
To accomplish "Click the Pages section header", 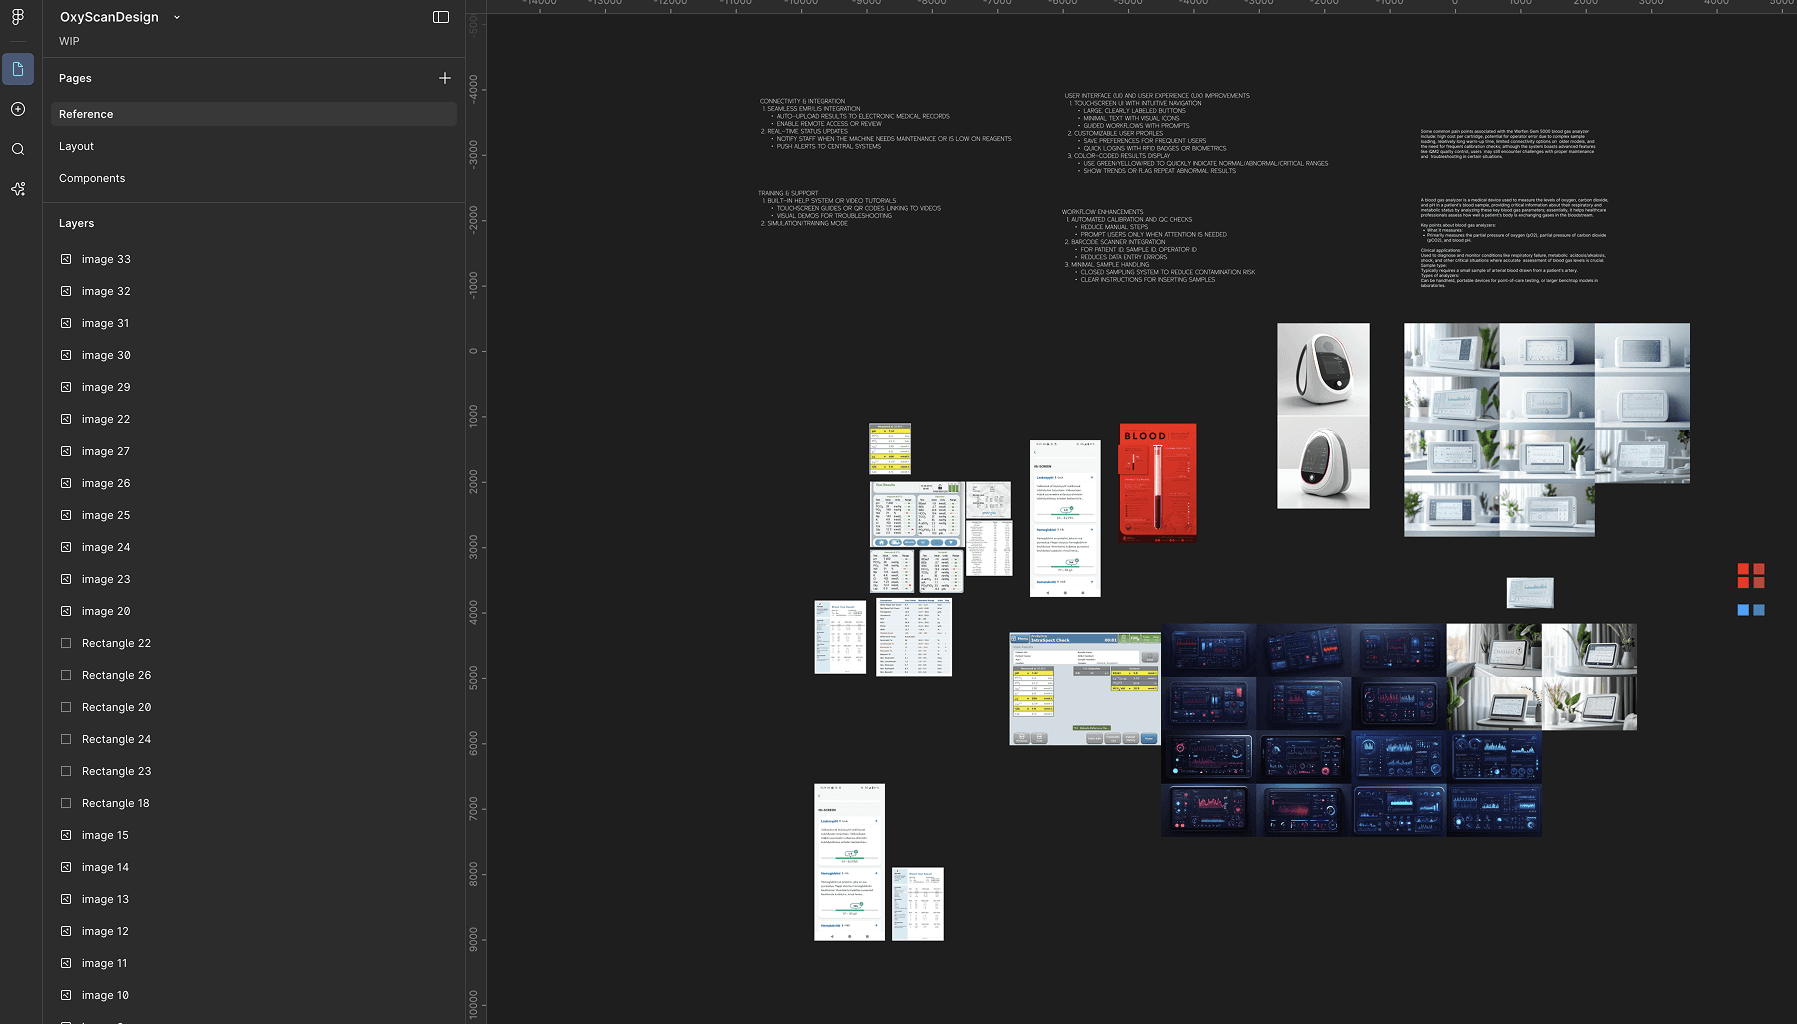I will point(75,78).
